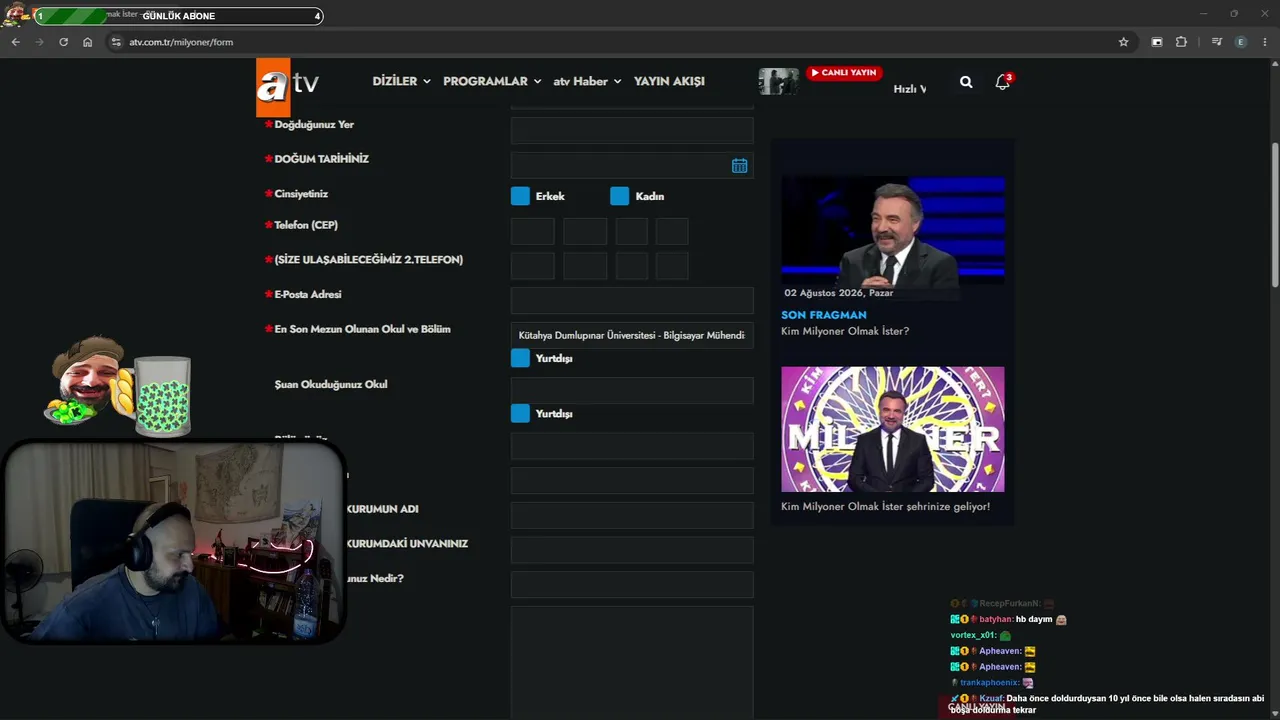Viewport: 1280px width, 720px height.
Task: Go back with the browser back arrow
Action: click(15, 42)
